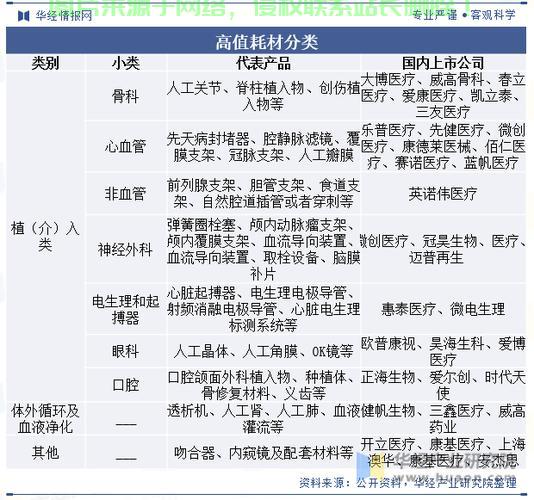Click the 大博医疗、威高骨科 companies cell
This screenshot has height=500, width=534.
[x=443, y=96]
